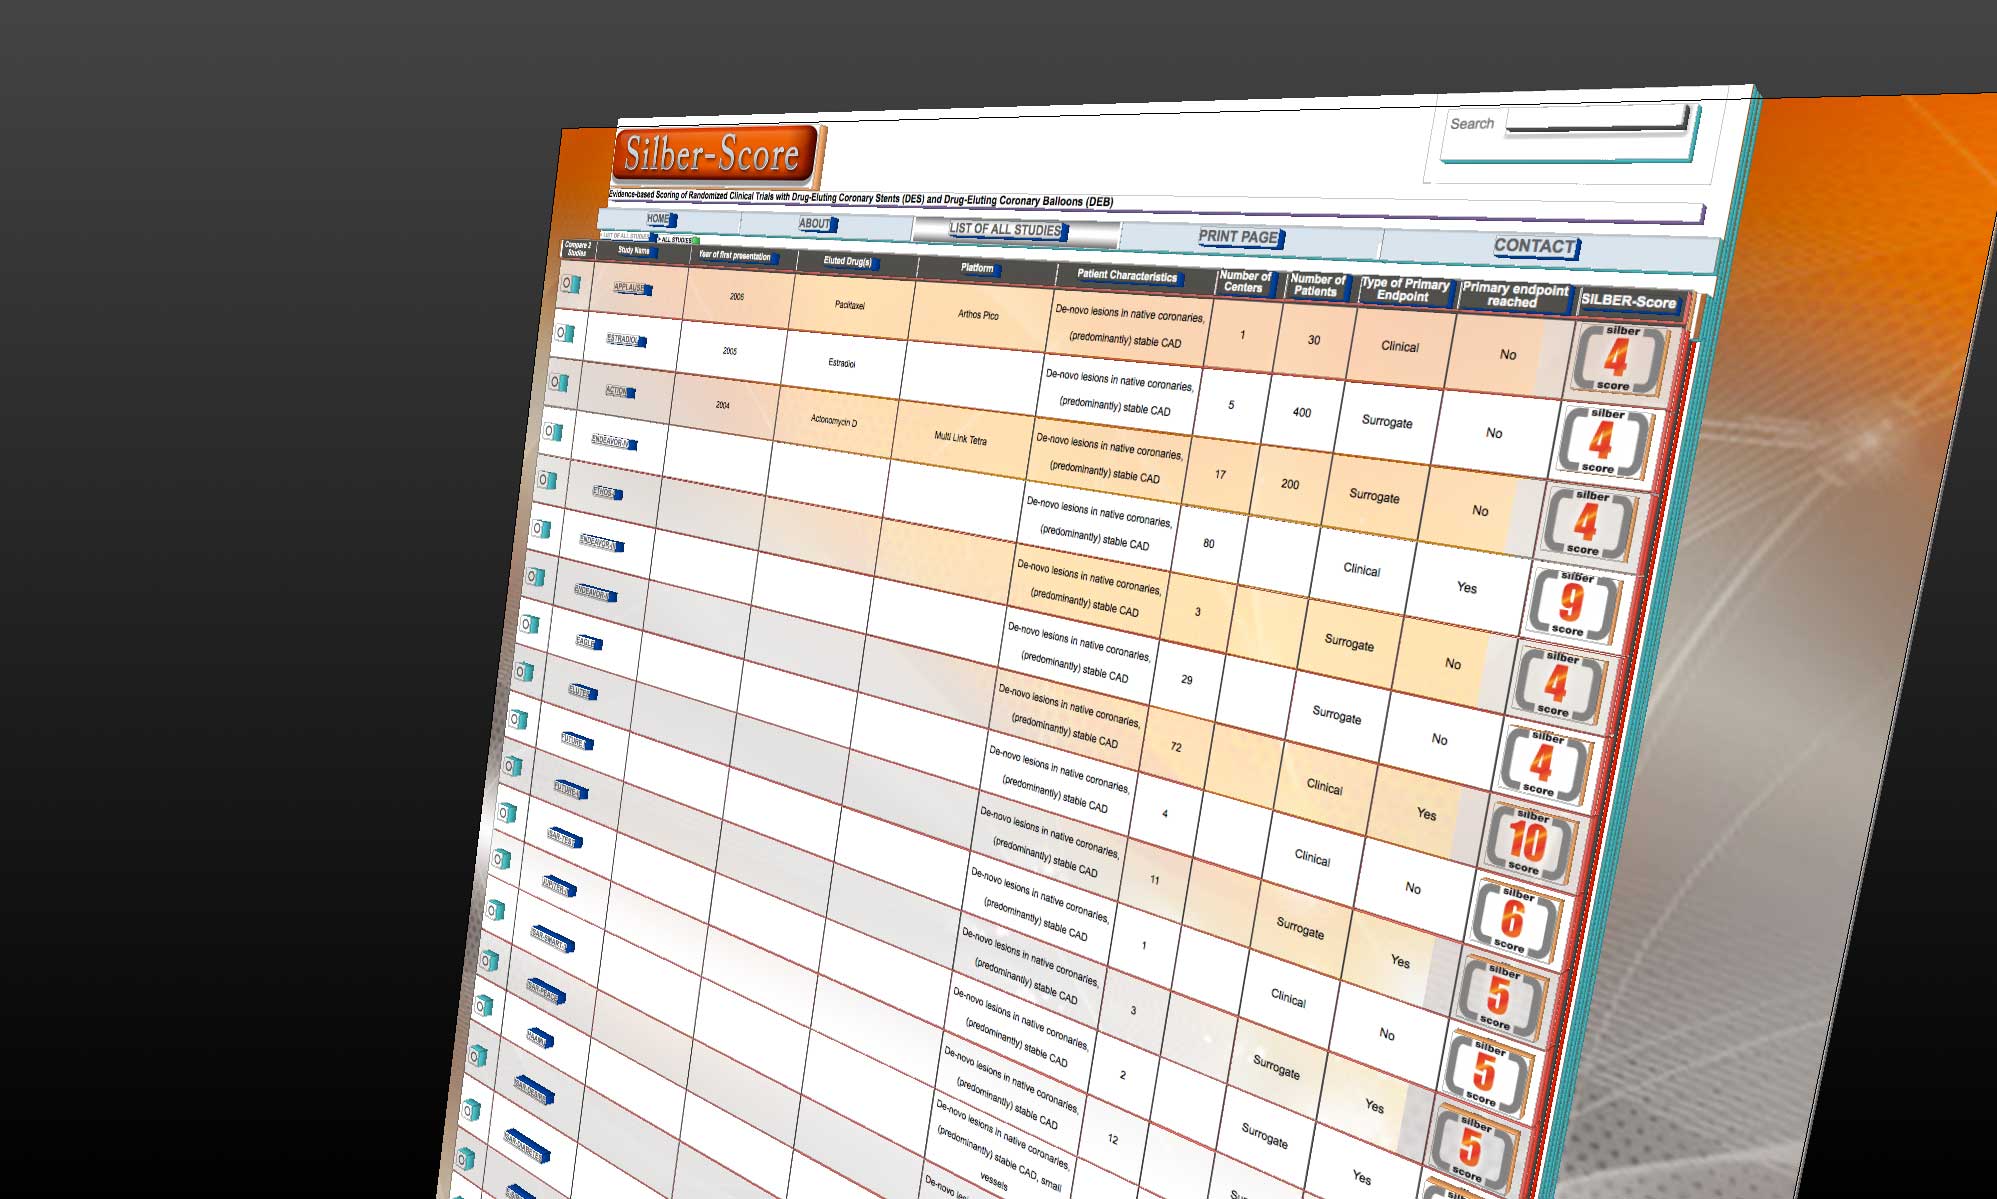The height and width of the screenshot is (1199, 1997).
Task: Click the Estradiol drug cell
Action: coord(842,363)
